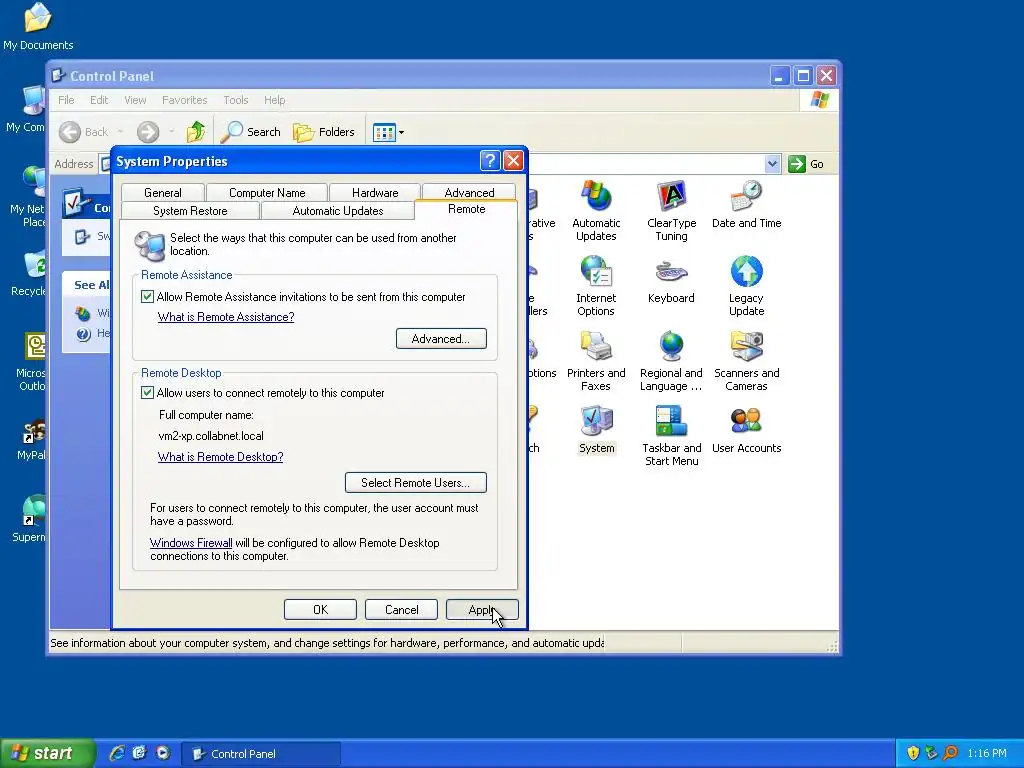Open the File menu
Viewport: 1024px width, 768px height.
click(66, 100)
